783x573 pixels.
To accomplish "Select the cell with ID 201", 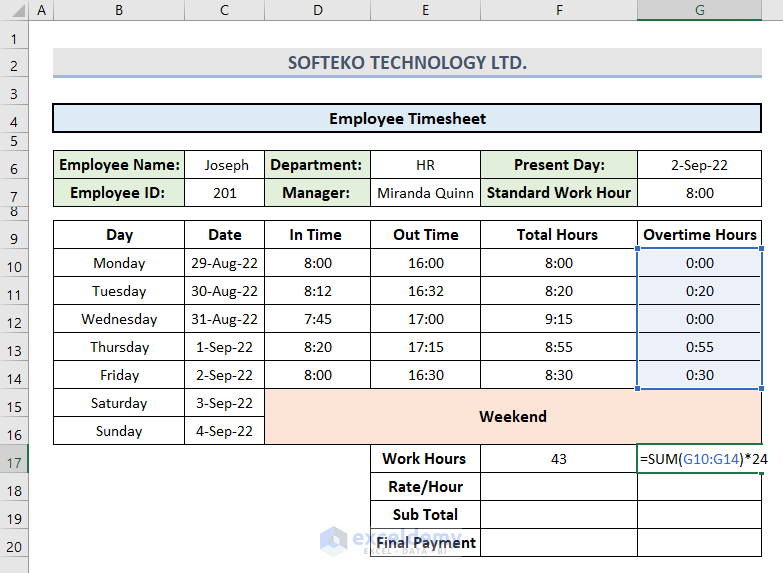I will click(x=224, y=193).
